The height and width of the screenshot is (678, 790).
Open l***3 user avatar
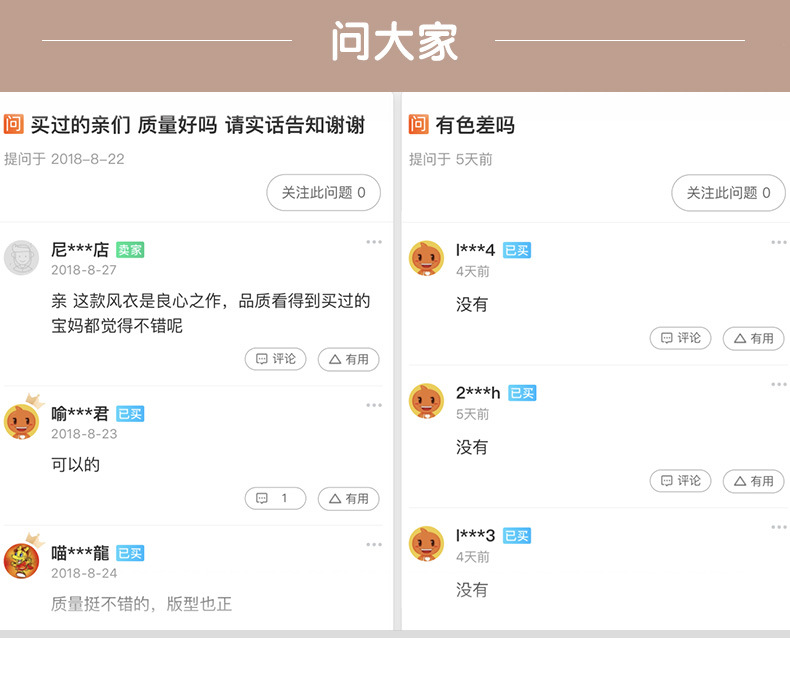tap(426, 544)
